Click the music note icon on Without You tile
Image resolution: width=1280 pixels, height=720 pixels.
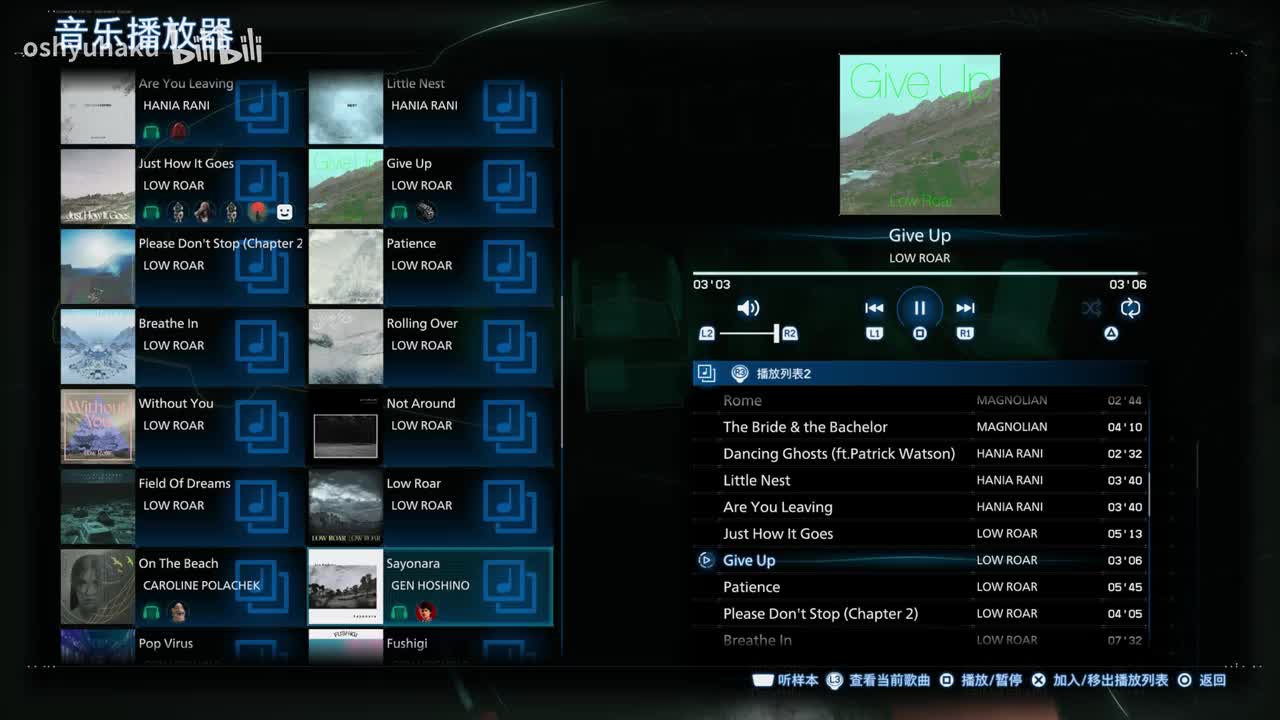pos(261,428)
